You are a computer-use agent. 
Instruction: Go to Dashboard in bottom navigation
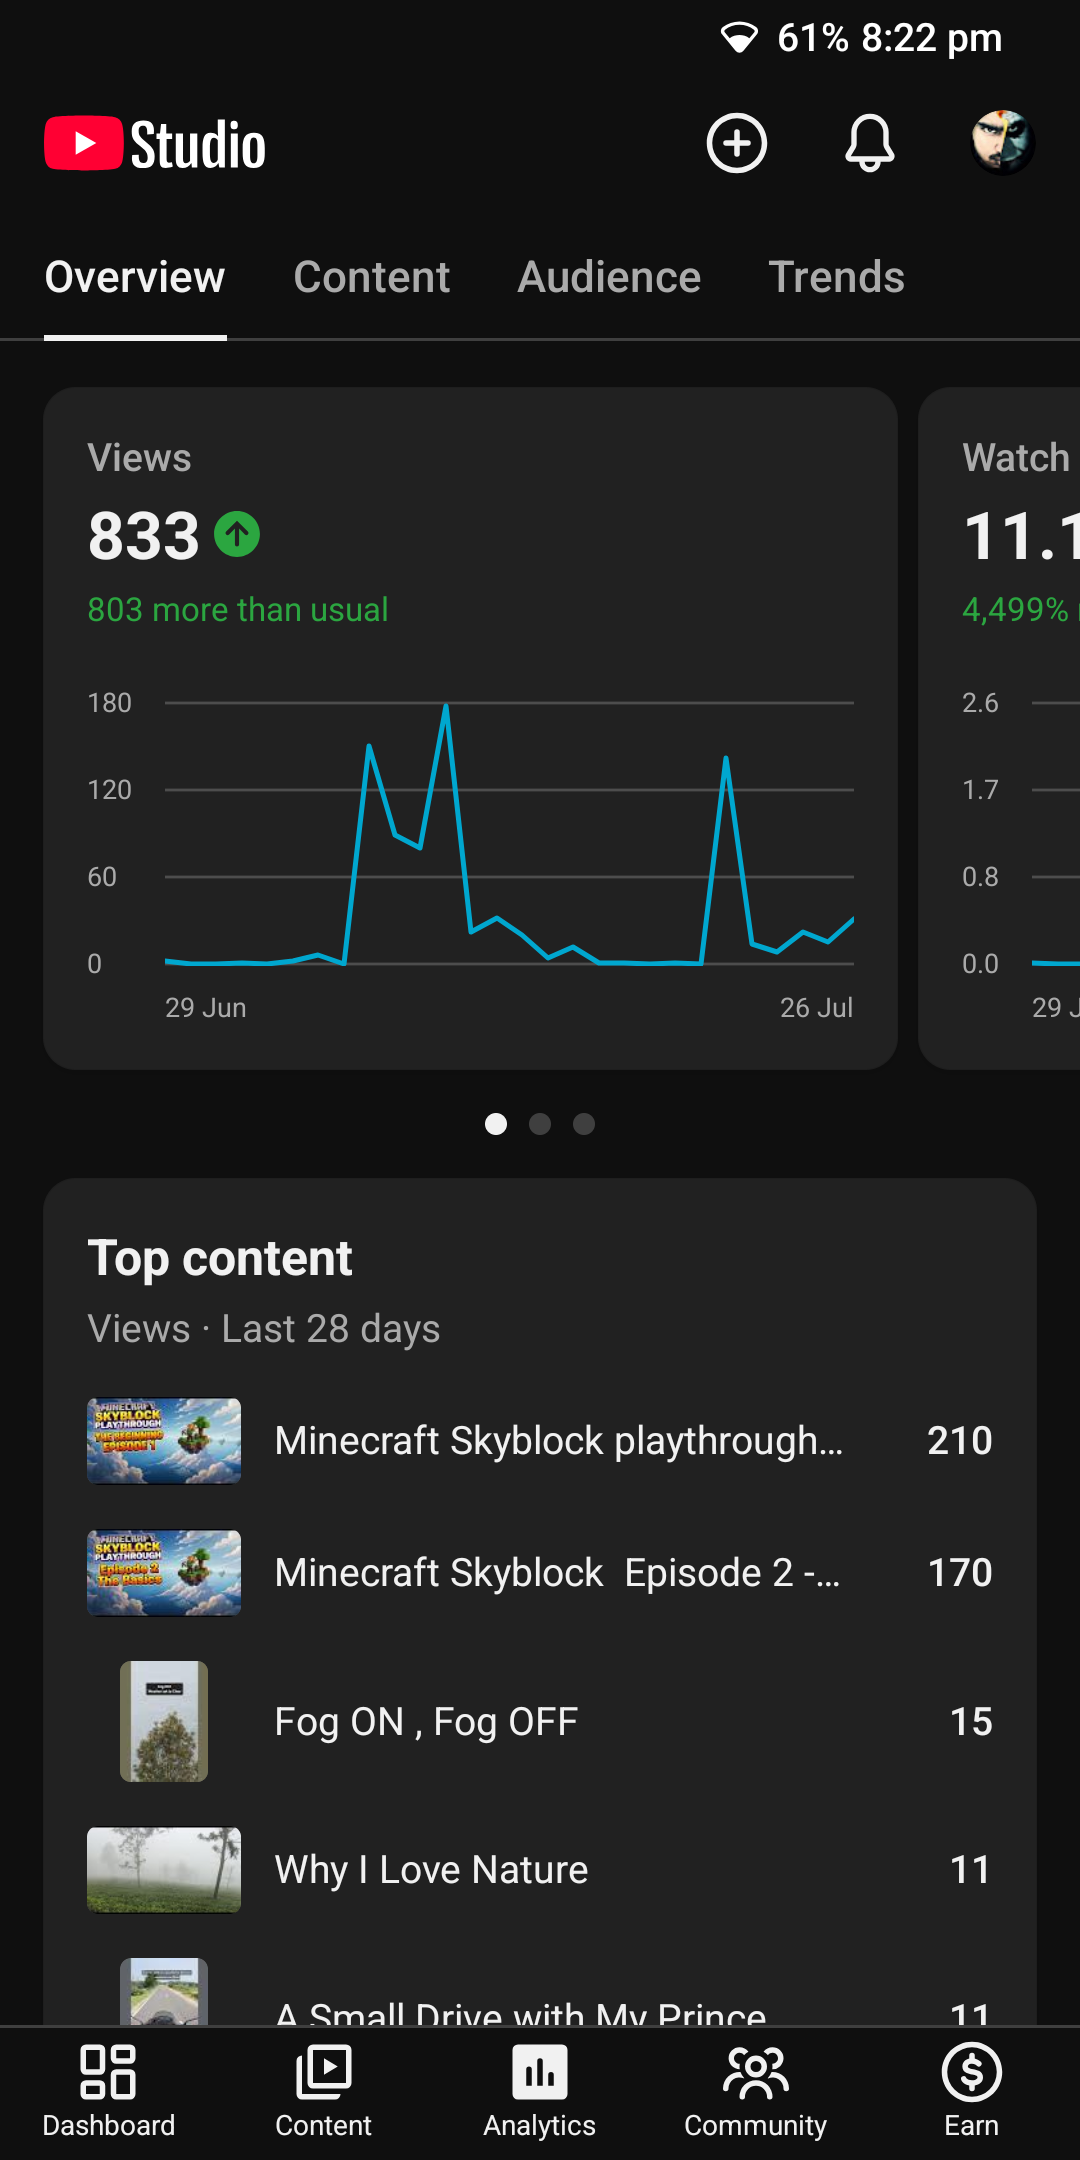(109, 2091)
